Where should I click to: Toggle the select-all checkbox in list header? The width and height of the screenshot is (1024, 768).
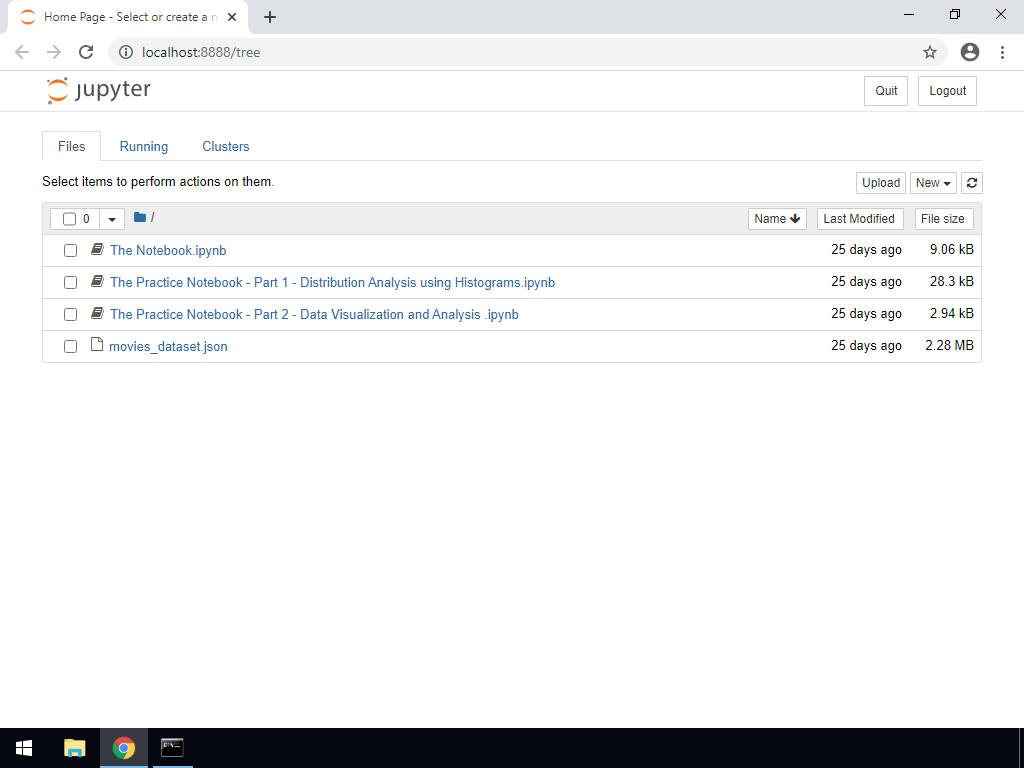pos(69,219)
